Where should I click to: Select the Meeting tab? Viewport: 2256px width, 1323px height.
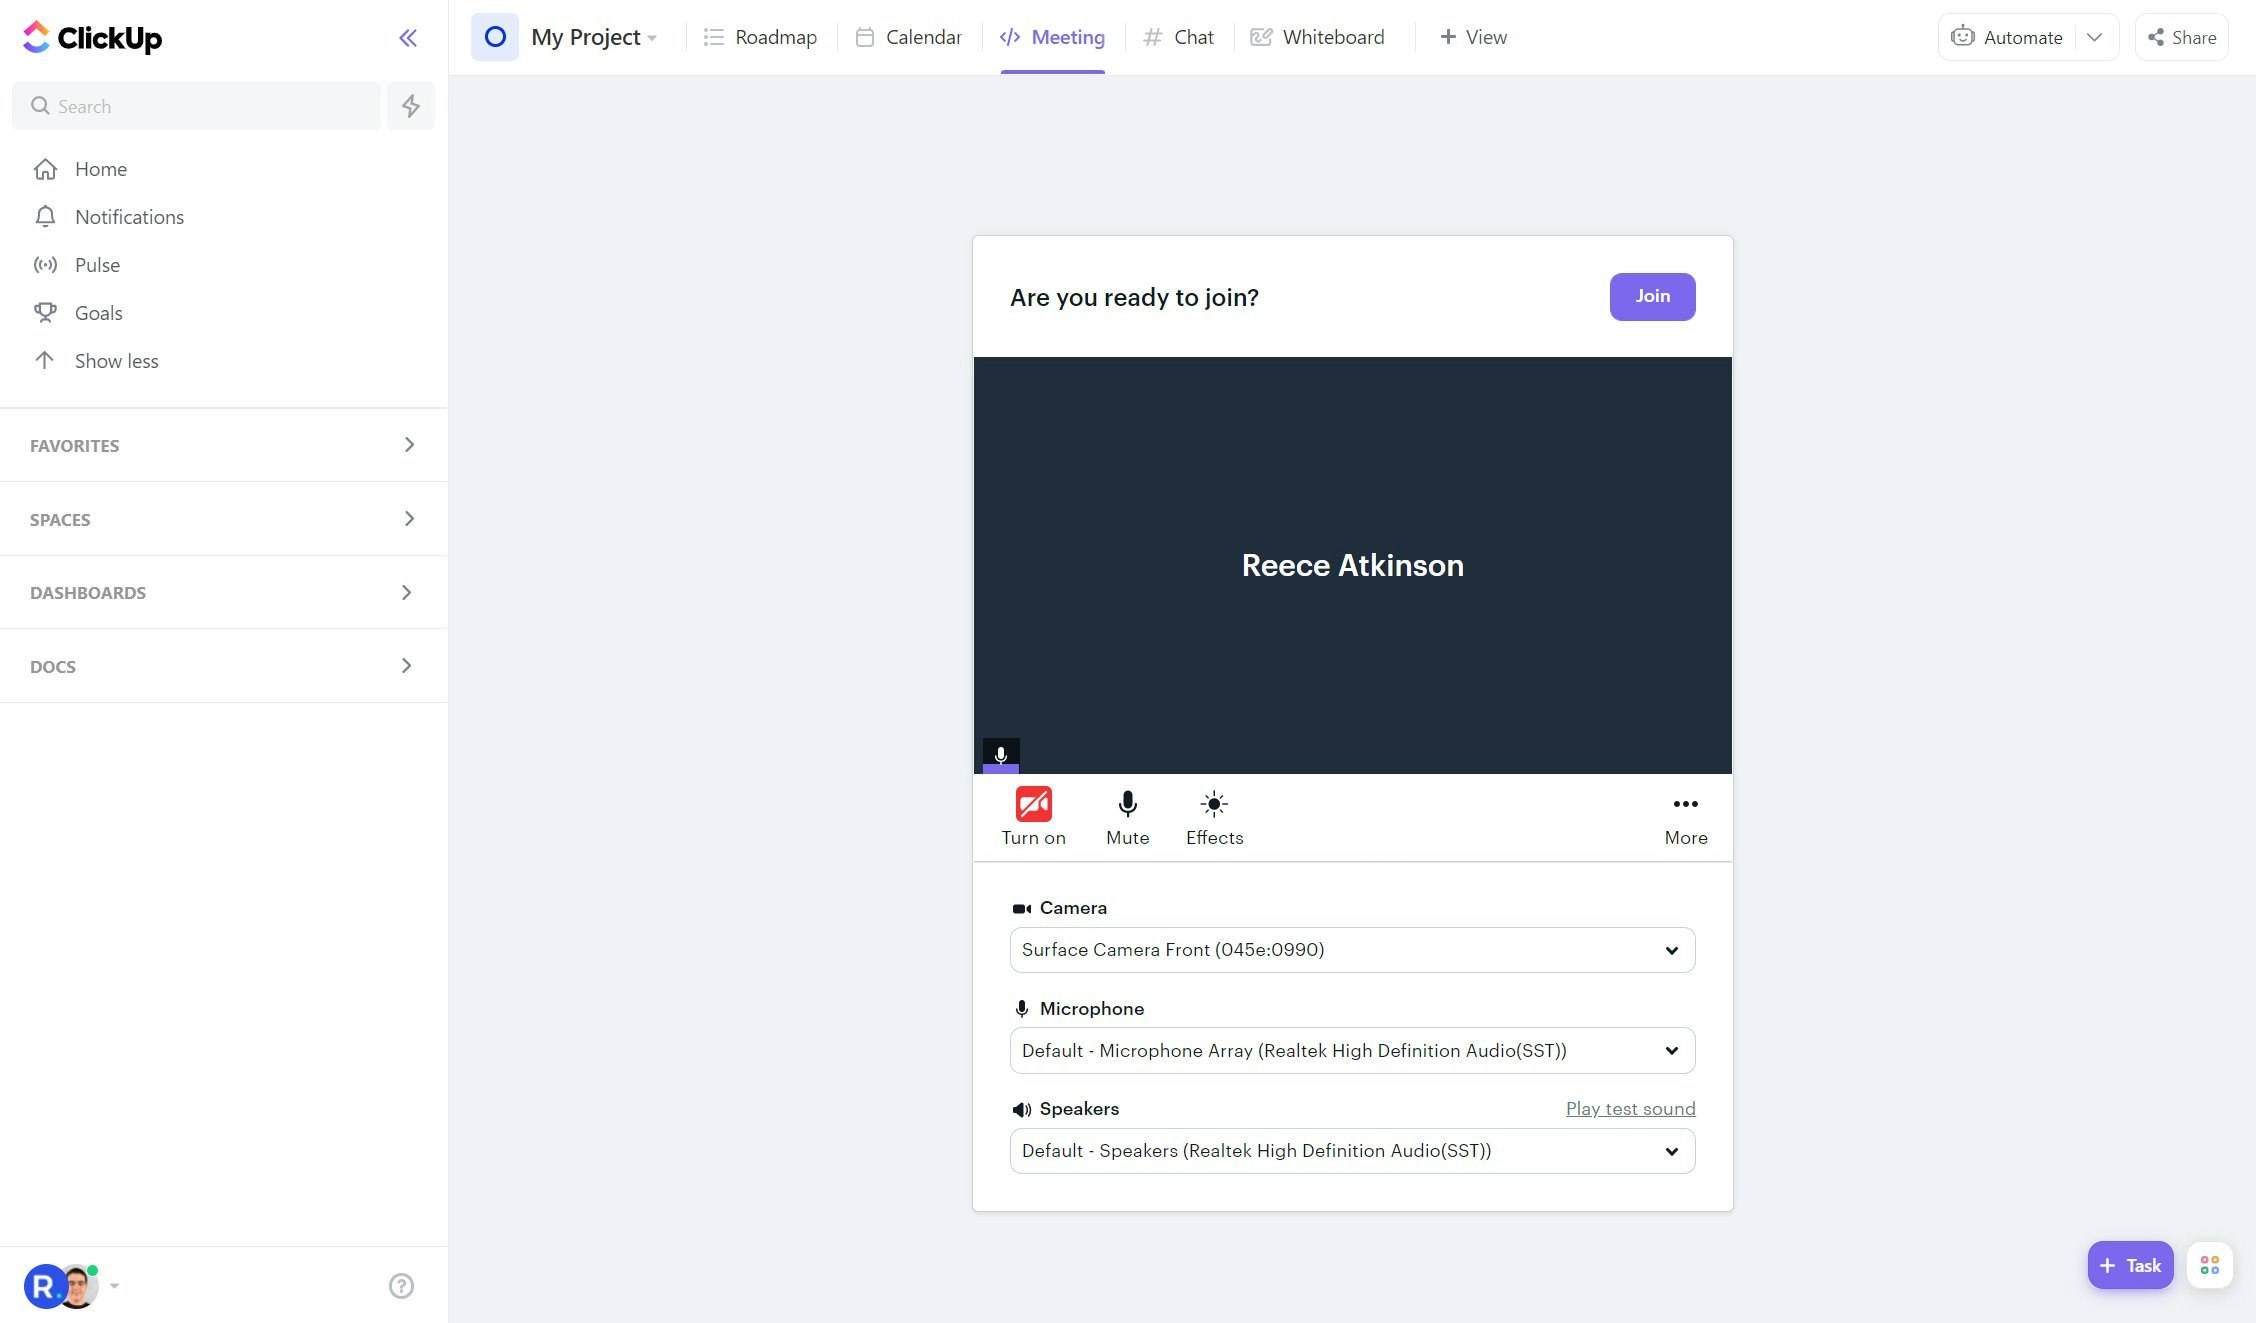[1052, 37]
